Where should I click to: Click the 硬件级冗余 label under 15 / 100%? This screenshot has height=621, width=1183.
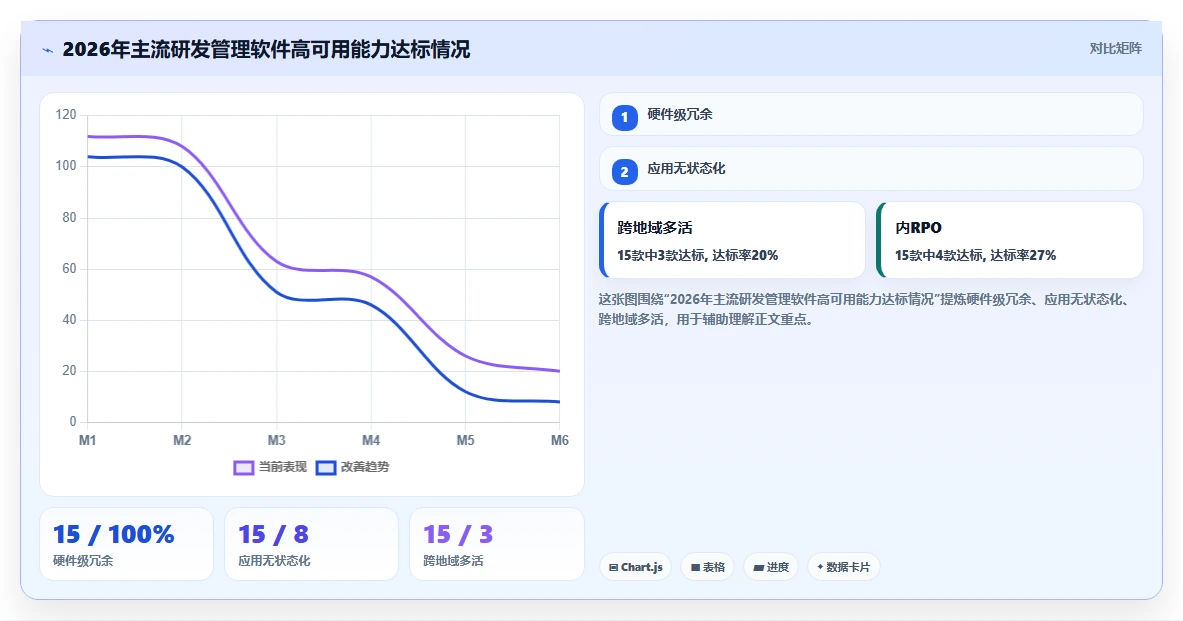(x=83, y=561)
